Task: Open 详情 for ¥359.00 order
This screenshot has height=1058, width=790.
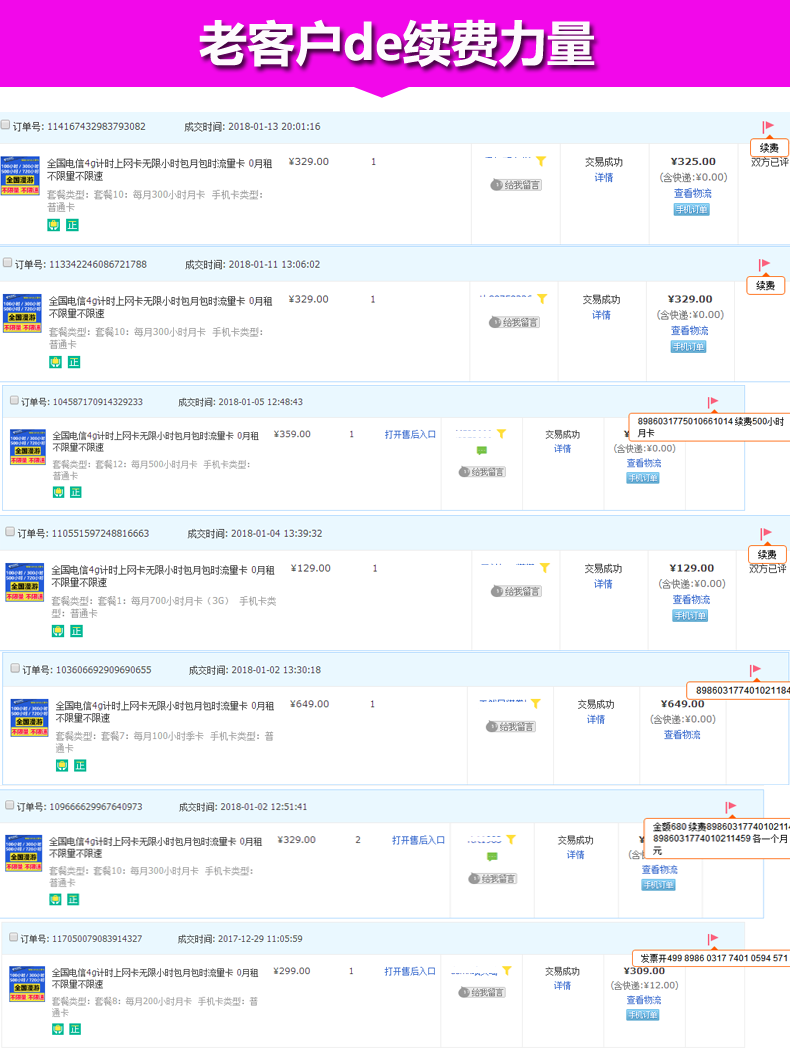Action: 563,449
